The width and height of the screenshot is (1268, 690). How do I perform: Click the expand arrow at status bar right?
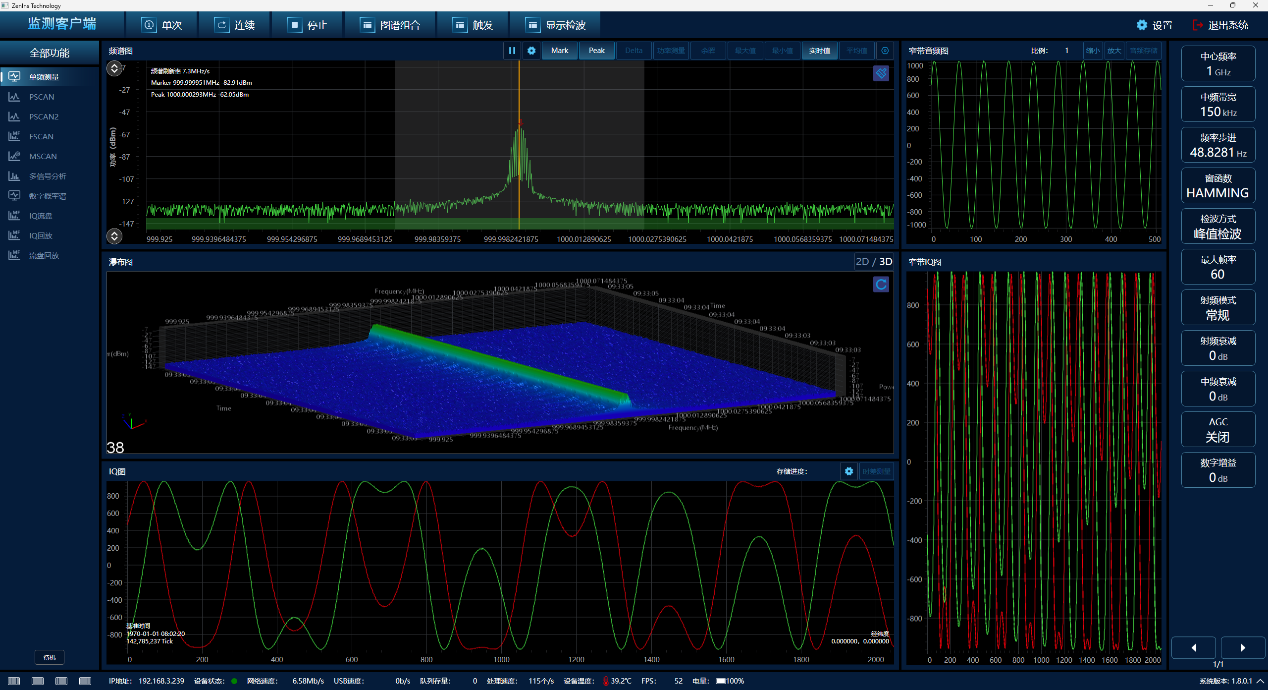click(1259, 681)
